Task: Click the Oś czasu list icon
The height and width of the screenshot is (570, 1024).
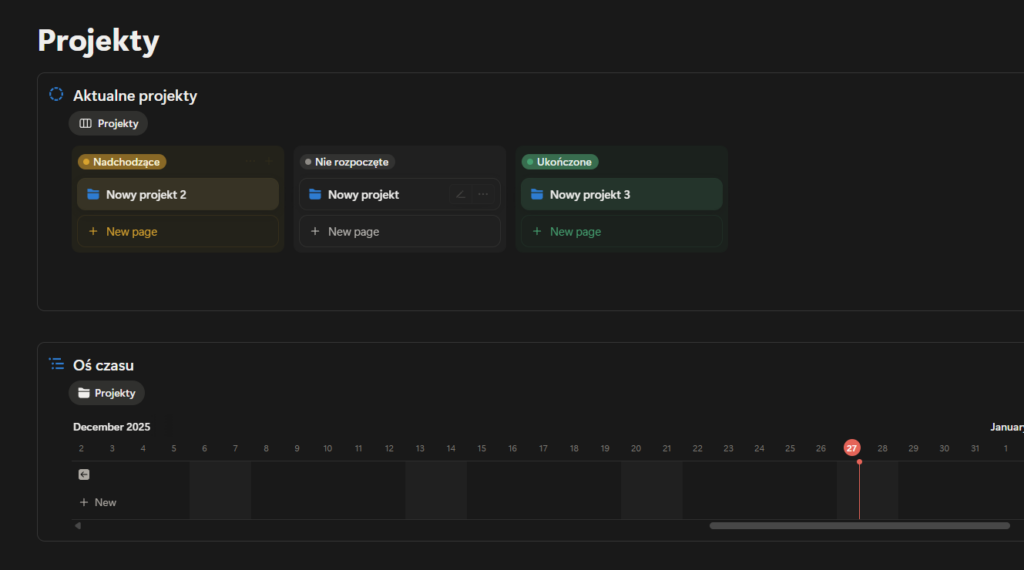Action: [57, 364]
